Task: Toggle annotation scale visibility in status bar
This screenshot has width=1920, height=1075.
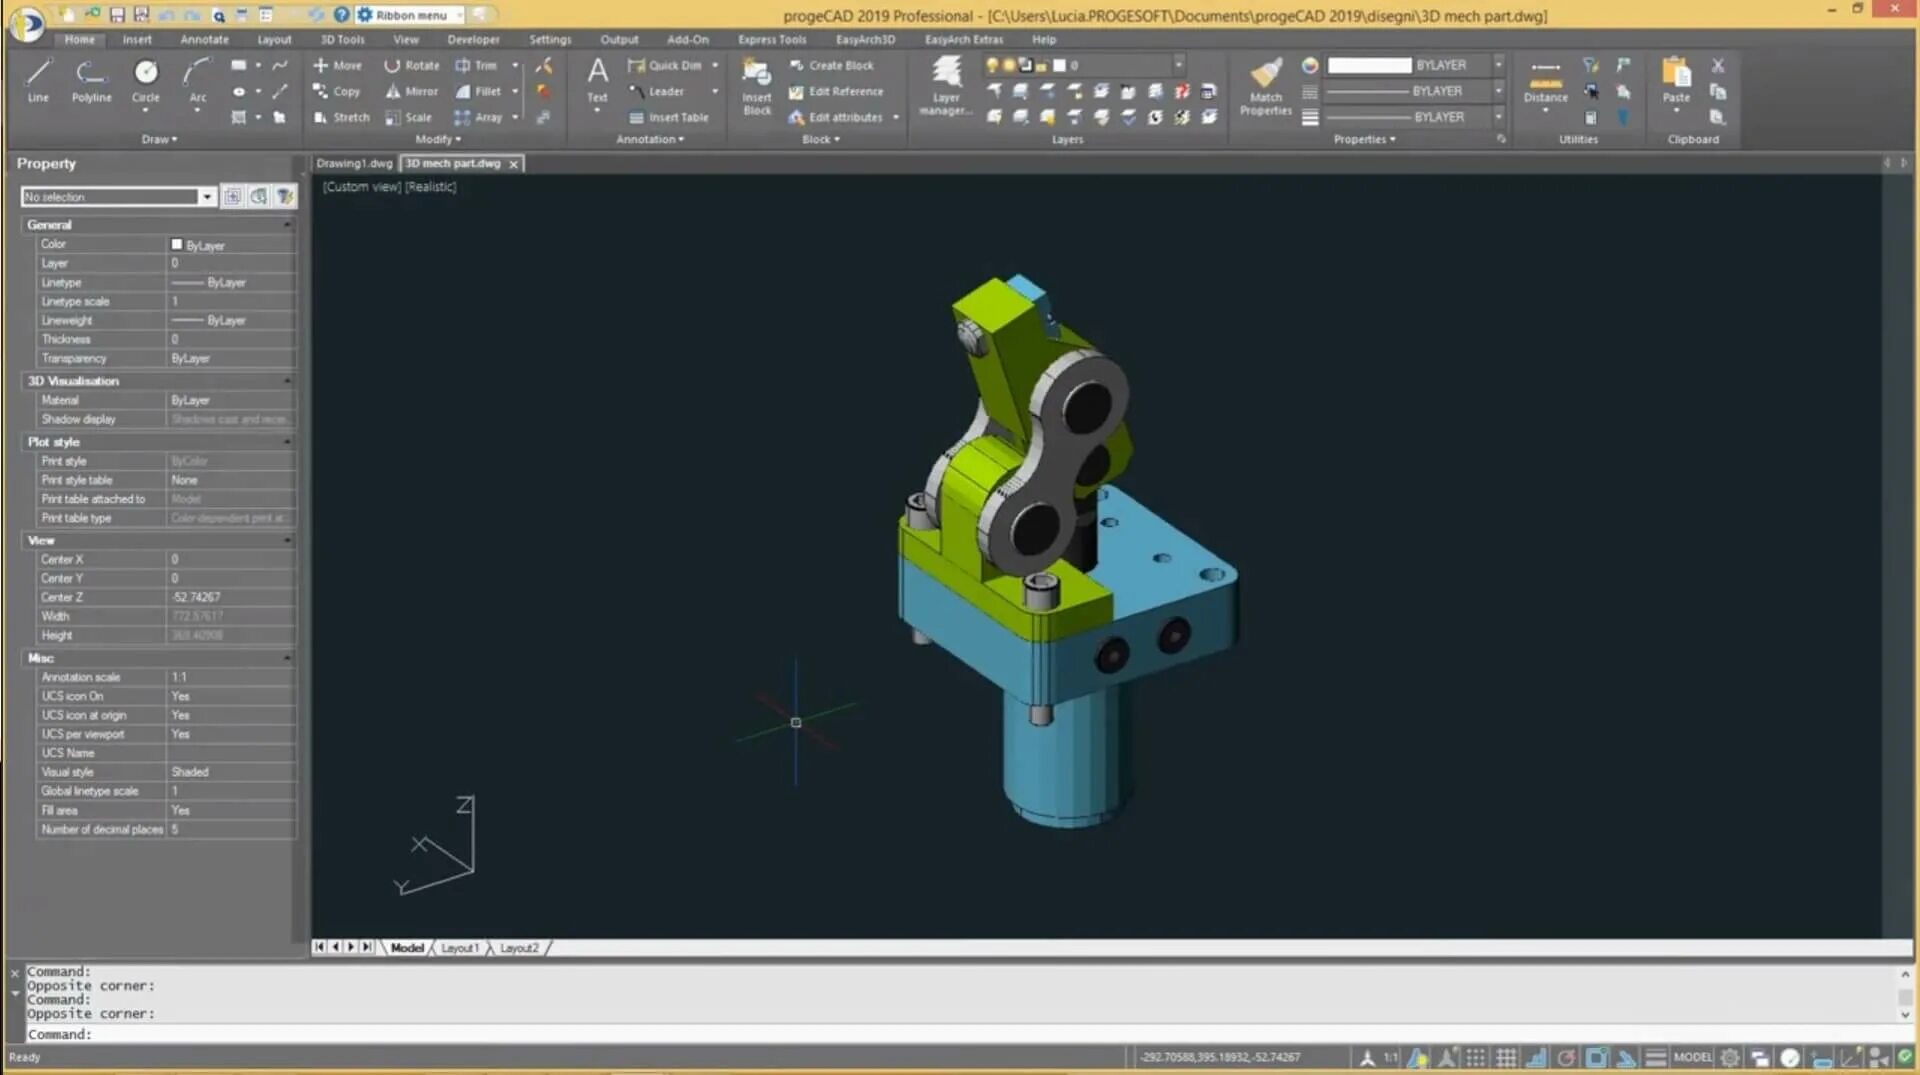Action: pos(1418,1057)
